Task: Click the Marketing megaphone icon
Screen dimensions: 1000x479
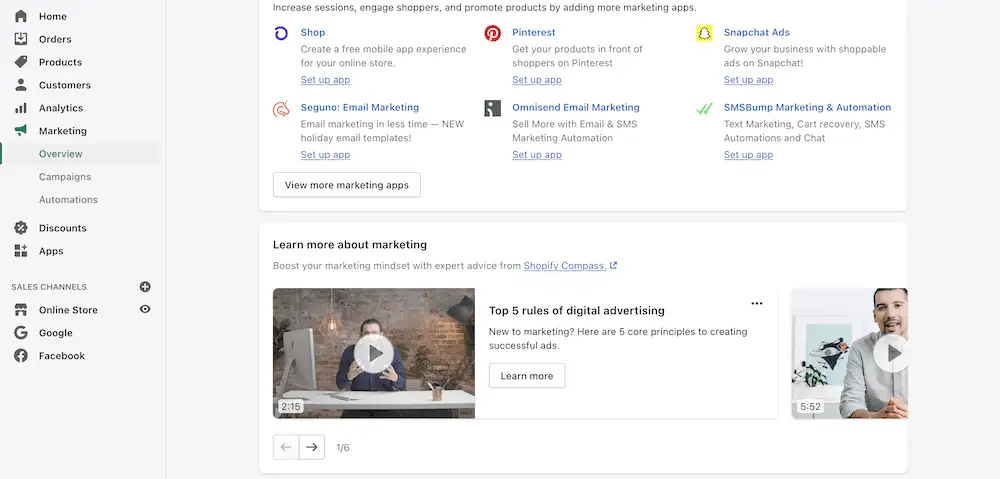Action: [21, 131]
